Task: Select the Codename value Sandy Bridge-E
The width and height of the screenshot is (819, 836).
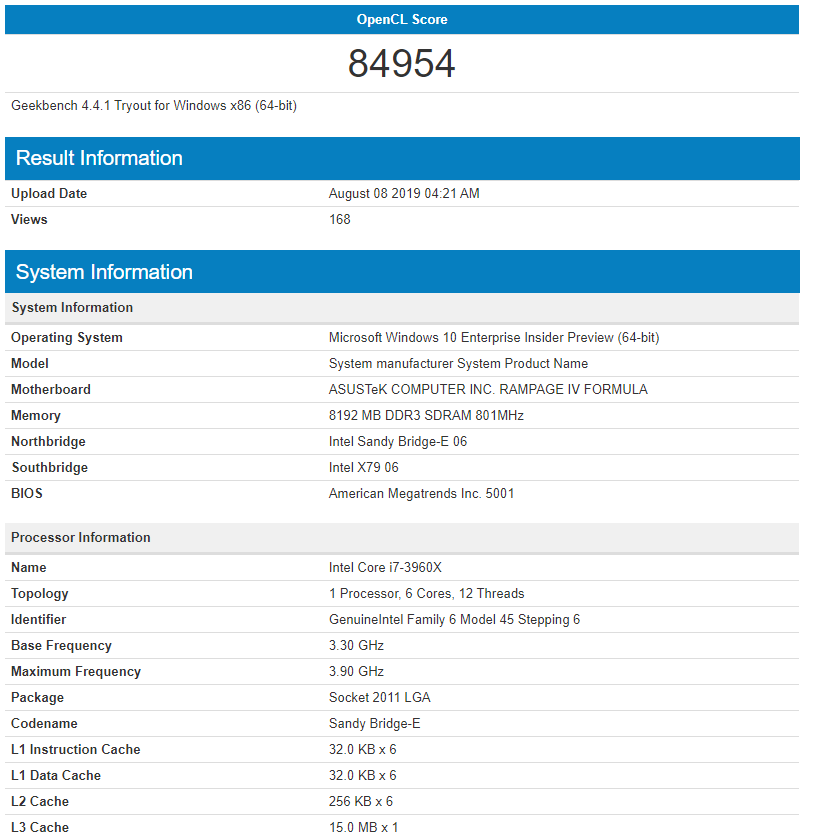Action: 374,724
